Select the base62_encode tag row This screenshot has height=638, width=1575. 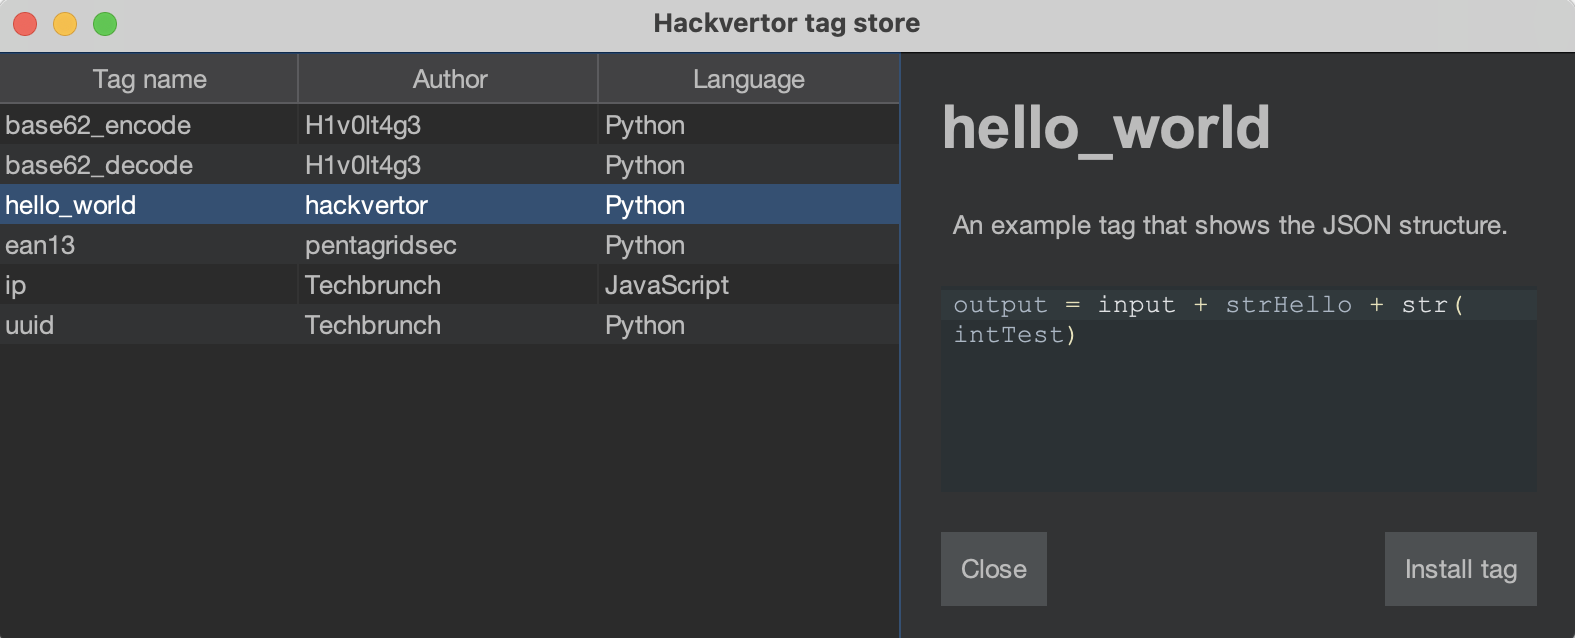[98, 125]
